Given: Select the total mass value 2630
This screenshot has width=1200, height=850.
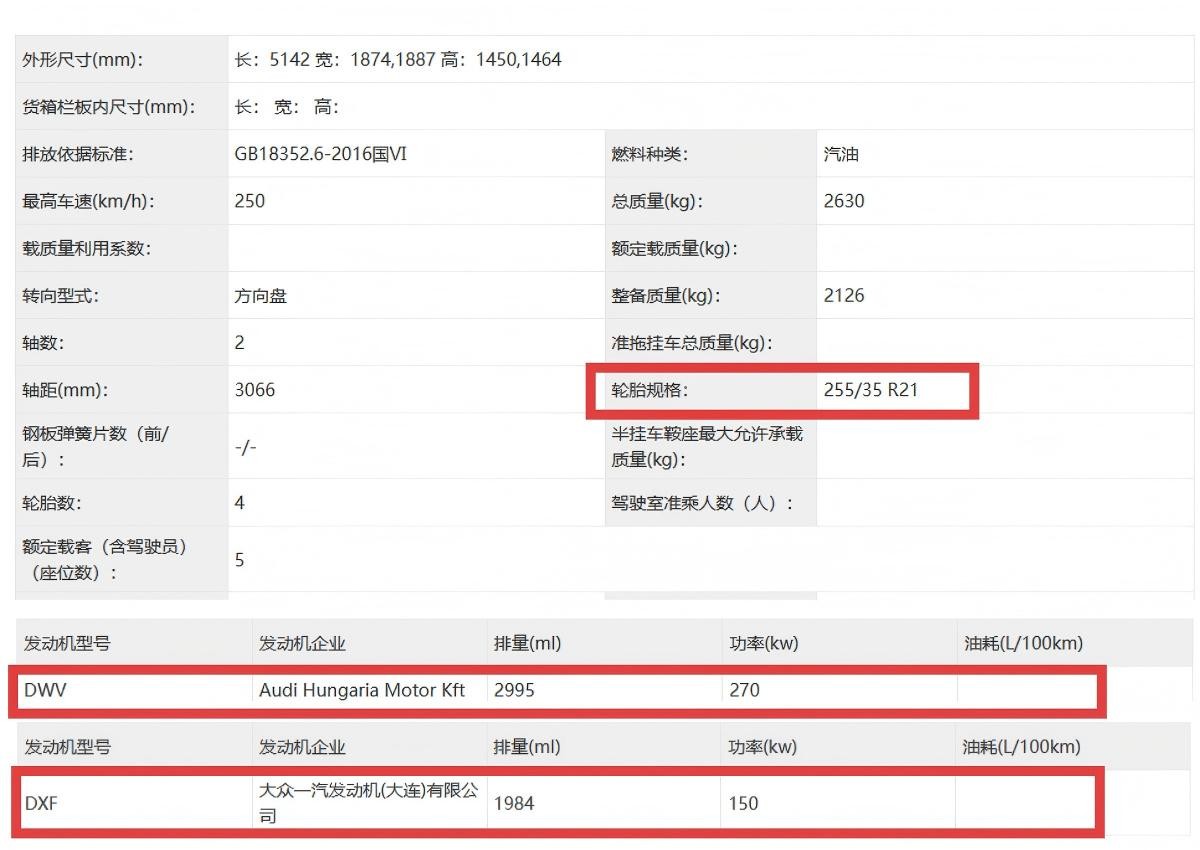Looking at the screenshot, I should click(846, 201).
